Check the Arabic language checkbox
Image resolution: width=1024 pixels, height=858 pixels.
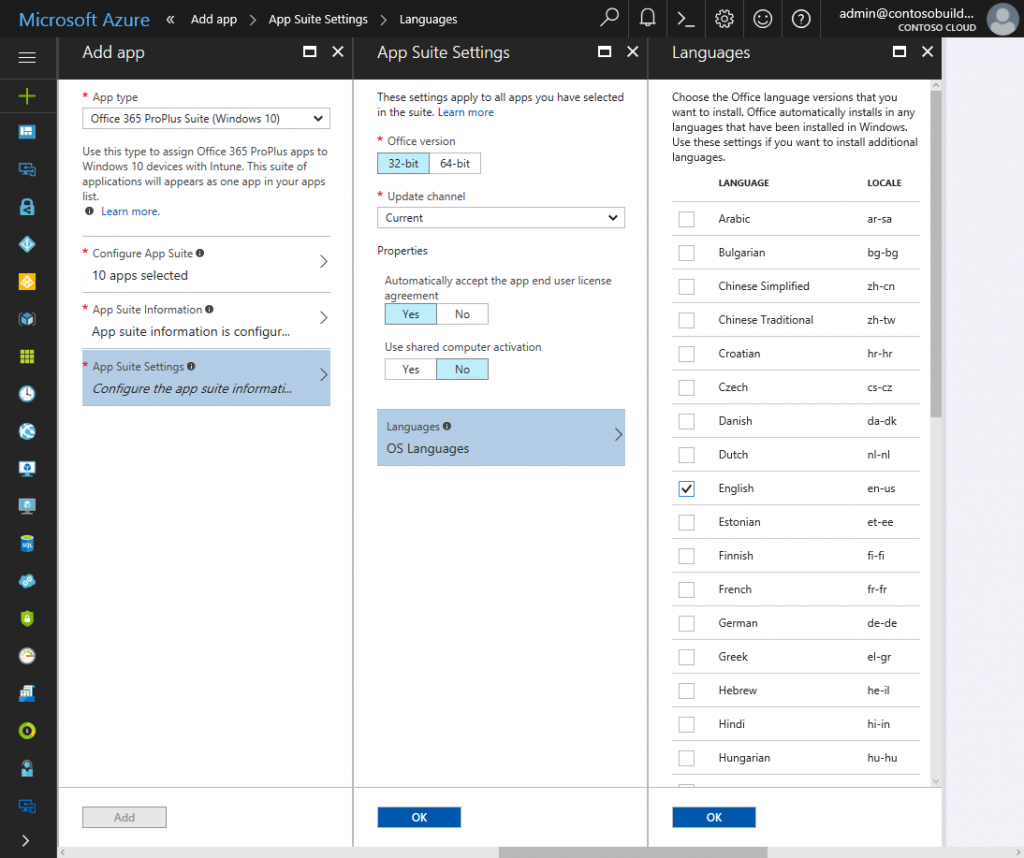pos(686,219)
